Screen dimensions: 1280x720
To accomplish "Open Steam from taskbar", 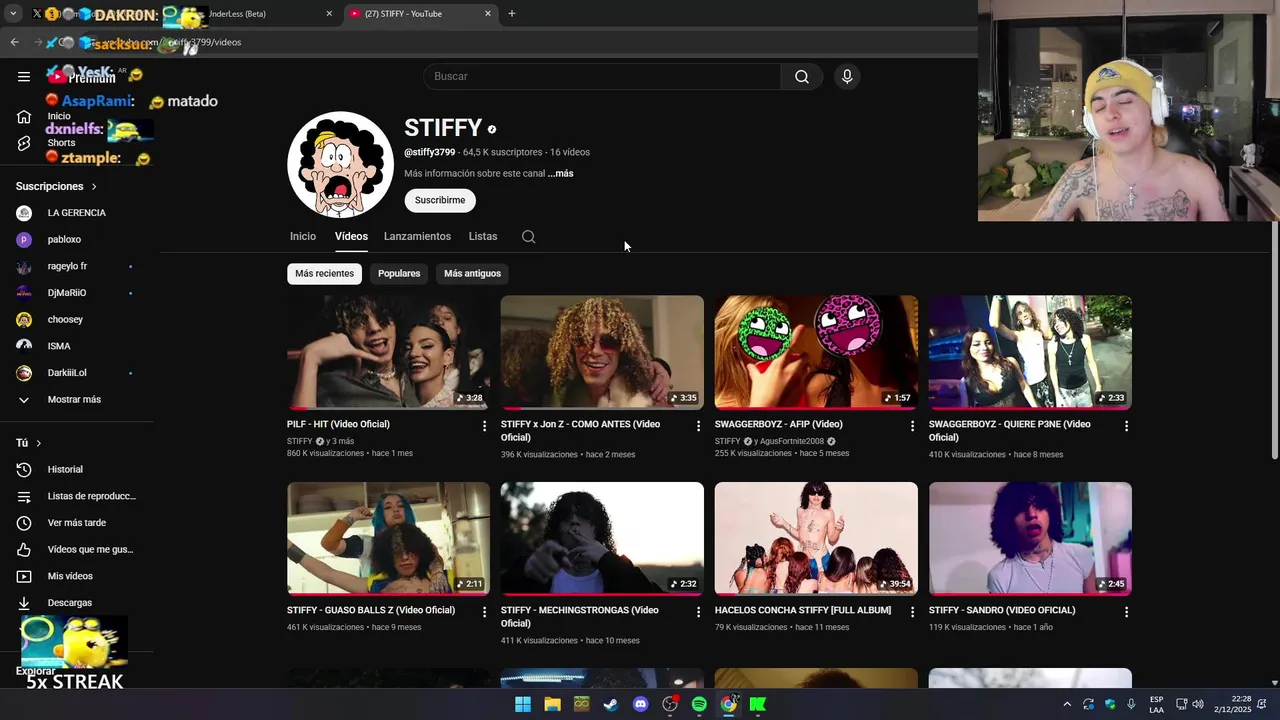I will 611,704.
